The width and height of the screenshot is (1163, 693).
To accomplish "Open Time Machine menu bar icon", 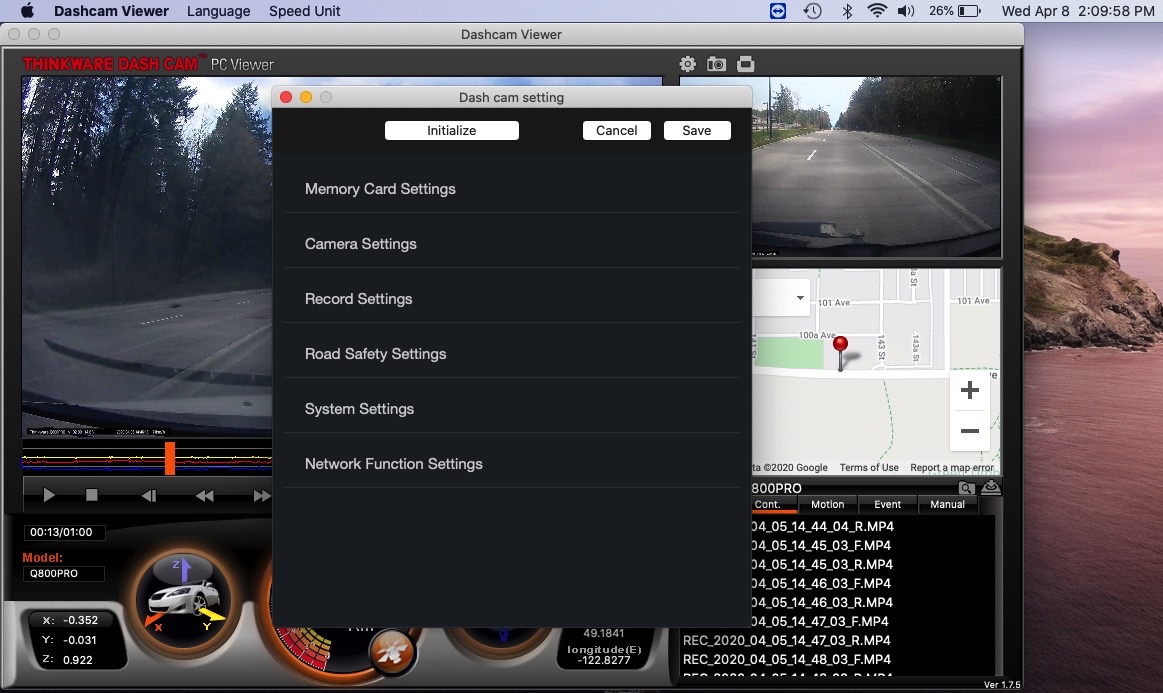I will click(813, 11).
